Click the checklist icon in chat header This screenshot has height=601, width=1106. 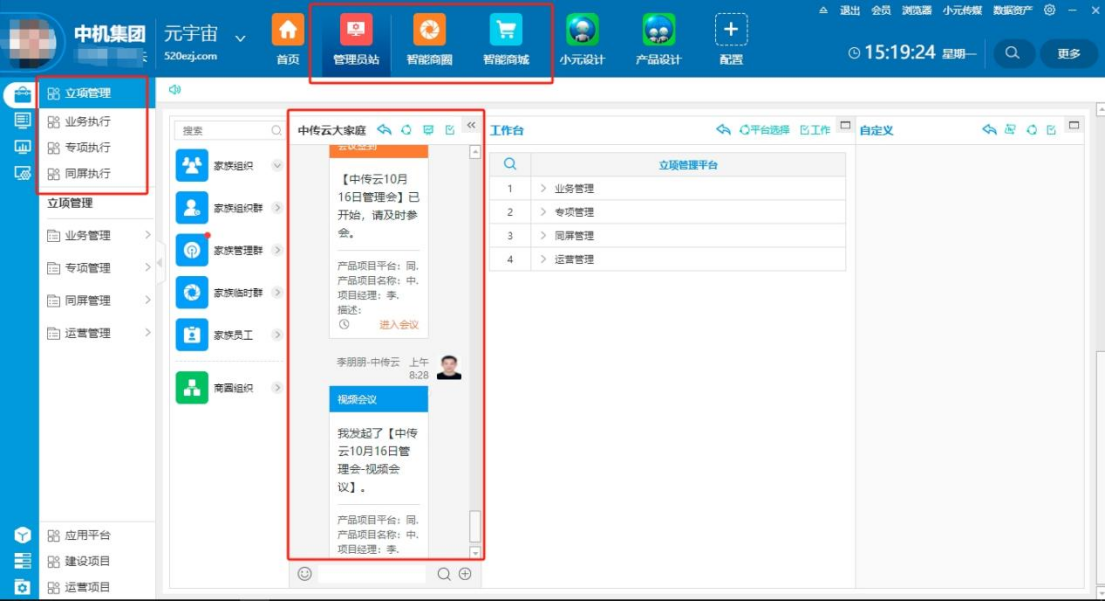(450, 130)
